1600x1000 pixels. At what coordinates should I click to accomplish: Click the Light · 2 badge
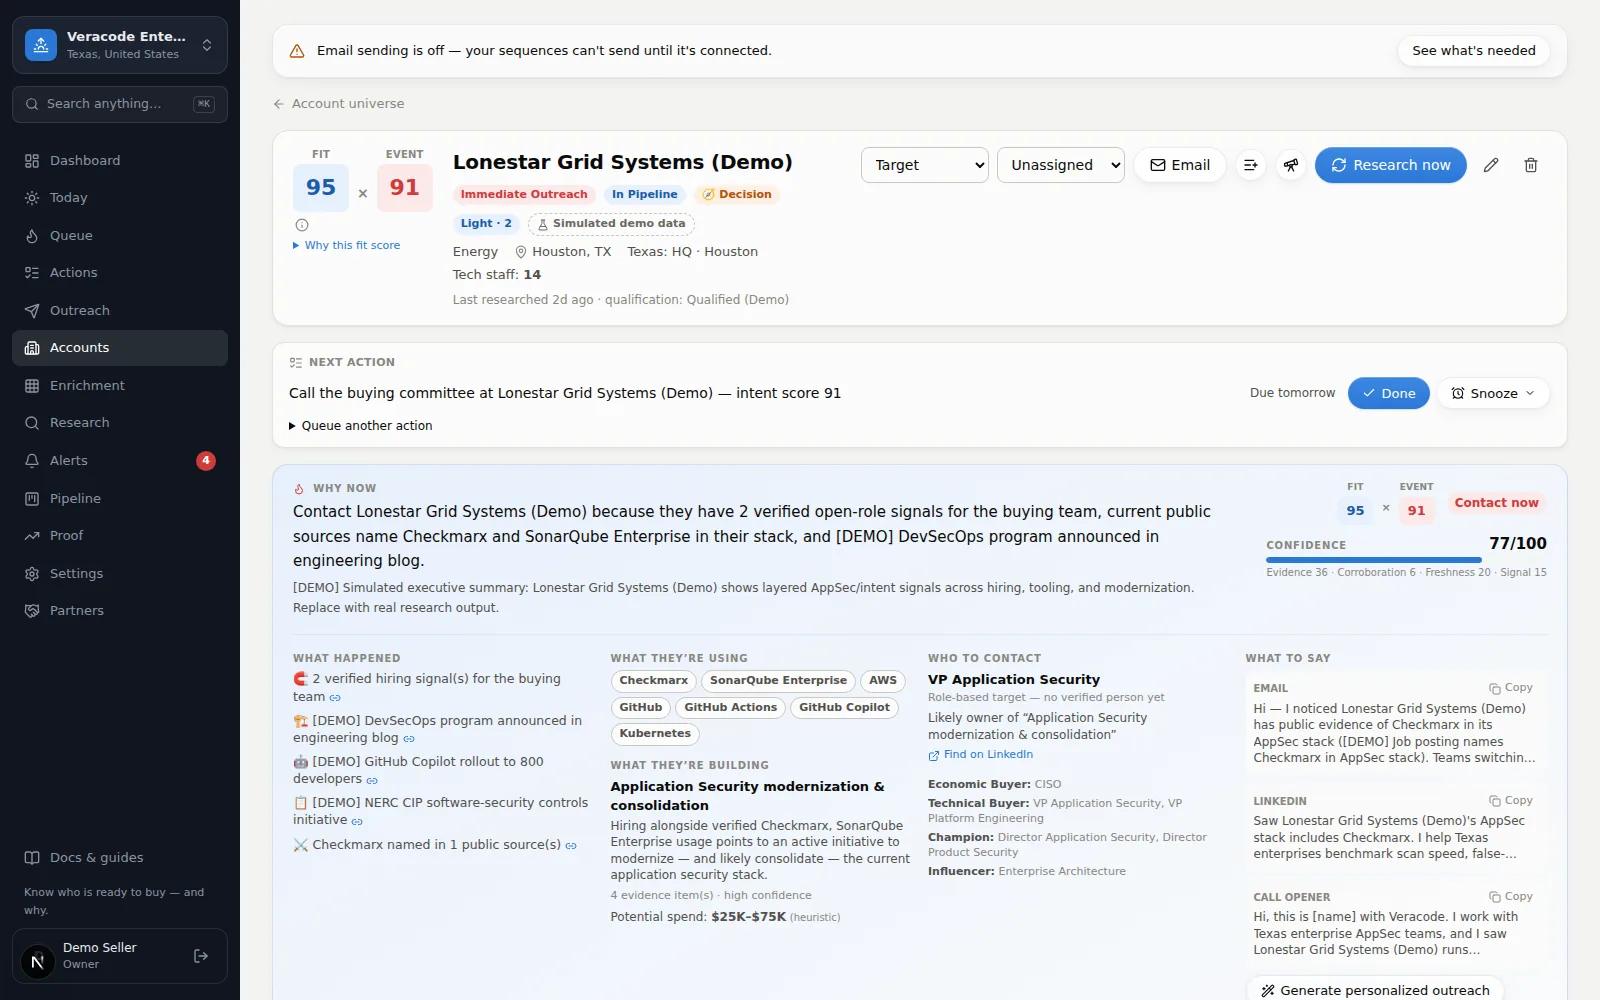pos(486,224)
